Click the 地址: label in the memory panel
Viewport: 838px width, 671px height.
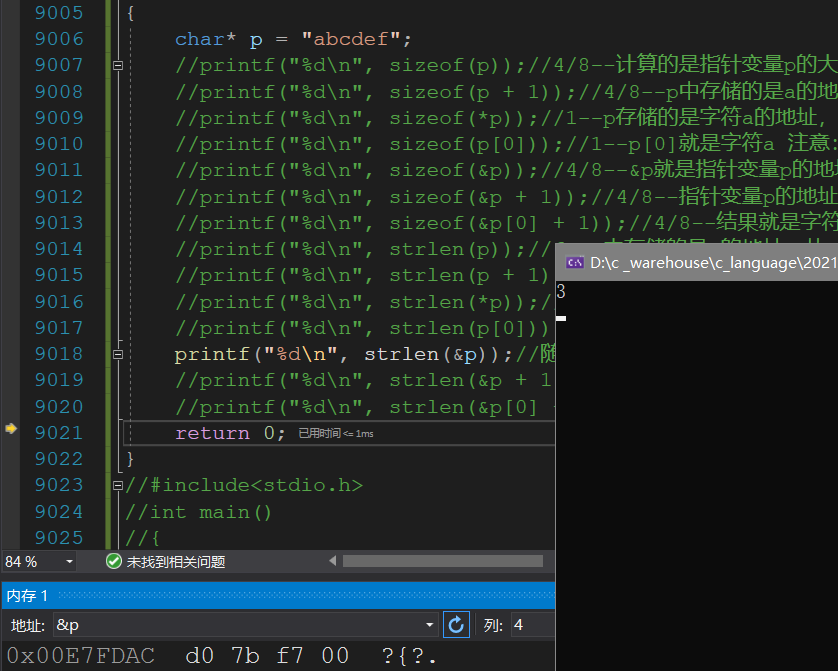[28, 625]
